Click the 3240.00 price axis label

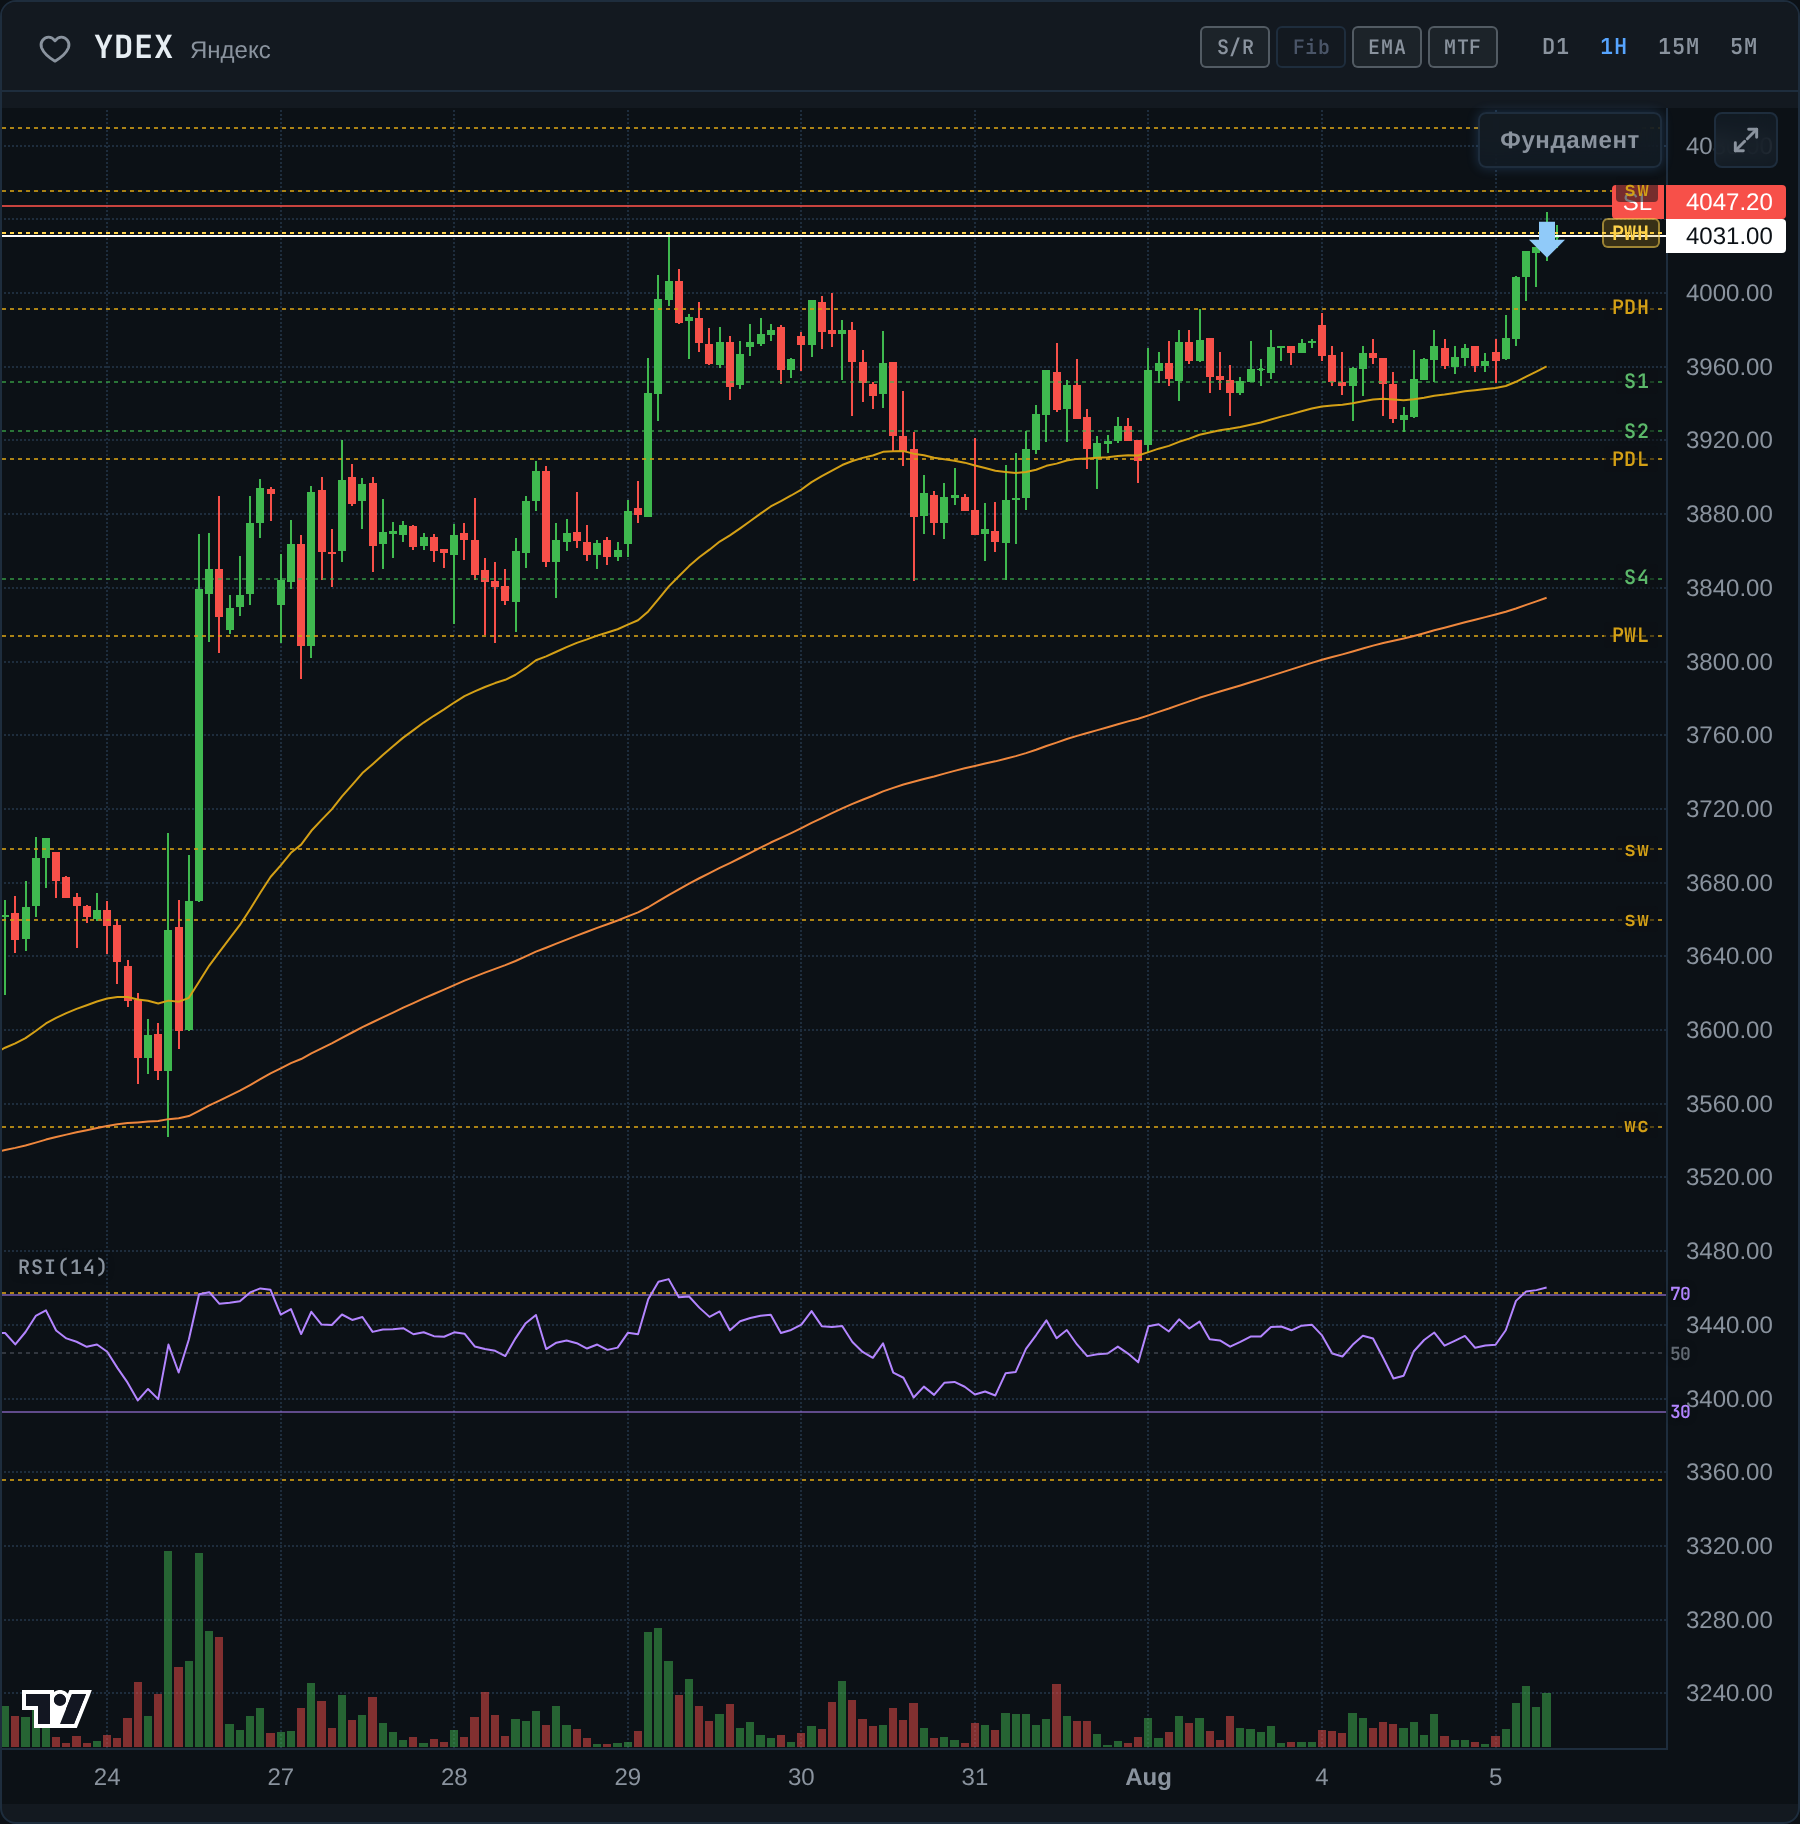[x=1729, y=1693]
